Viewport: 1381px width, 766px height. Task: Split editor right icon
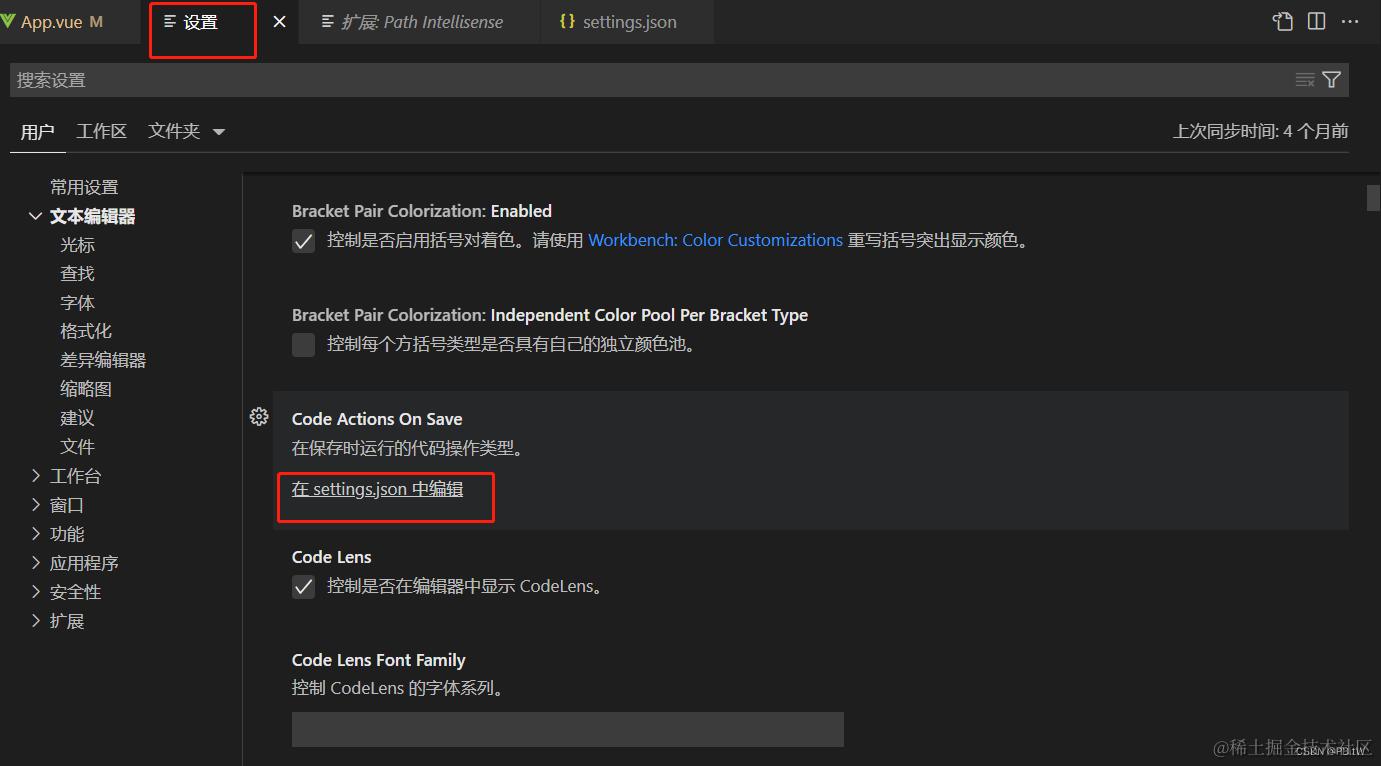1317,21
